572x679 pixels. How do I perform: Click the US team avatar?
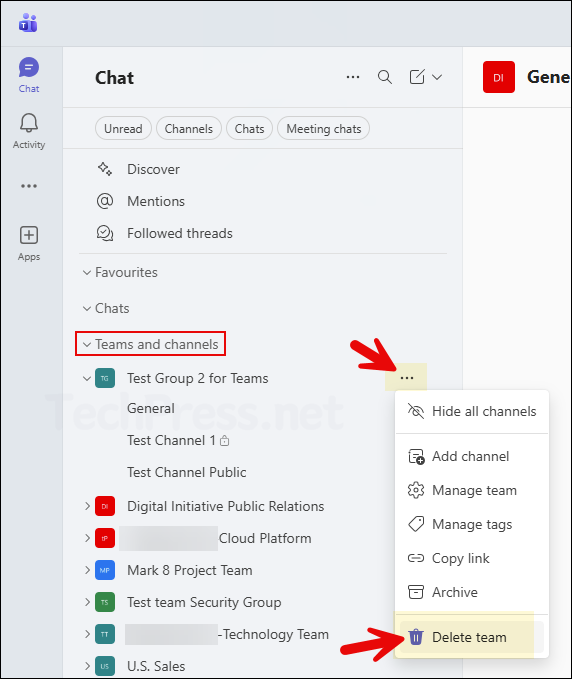click(105, 666)
